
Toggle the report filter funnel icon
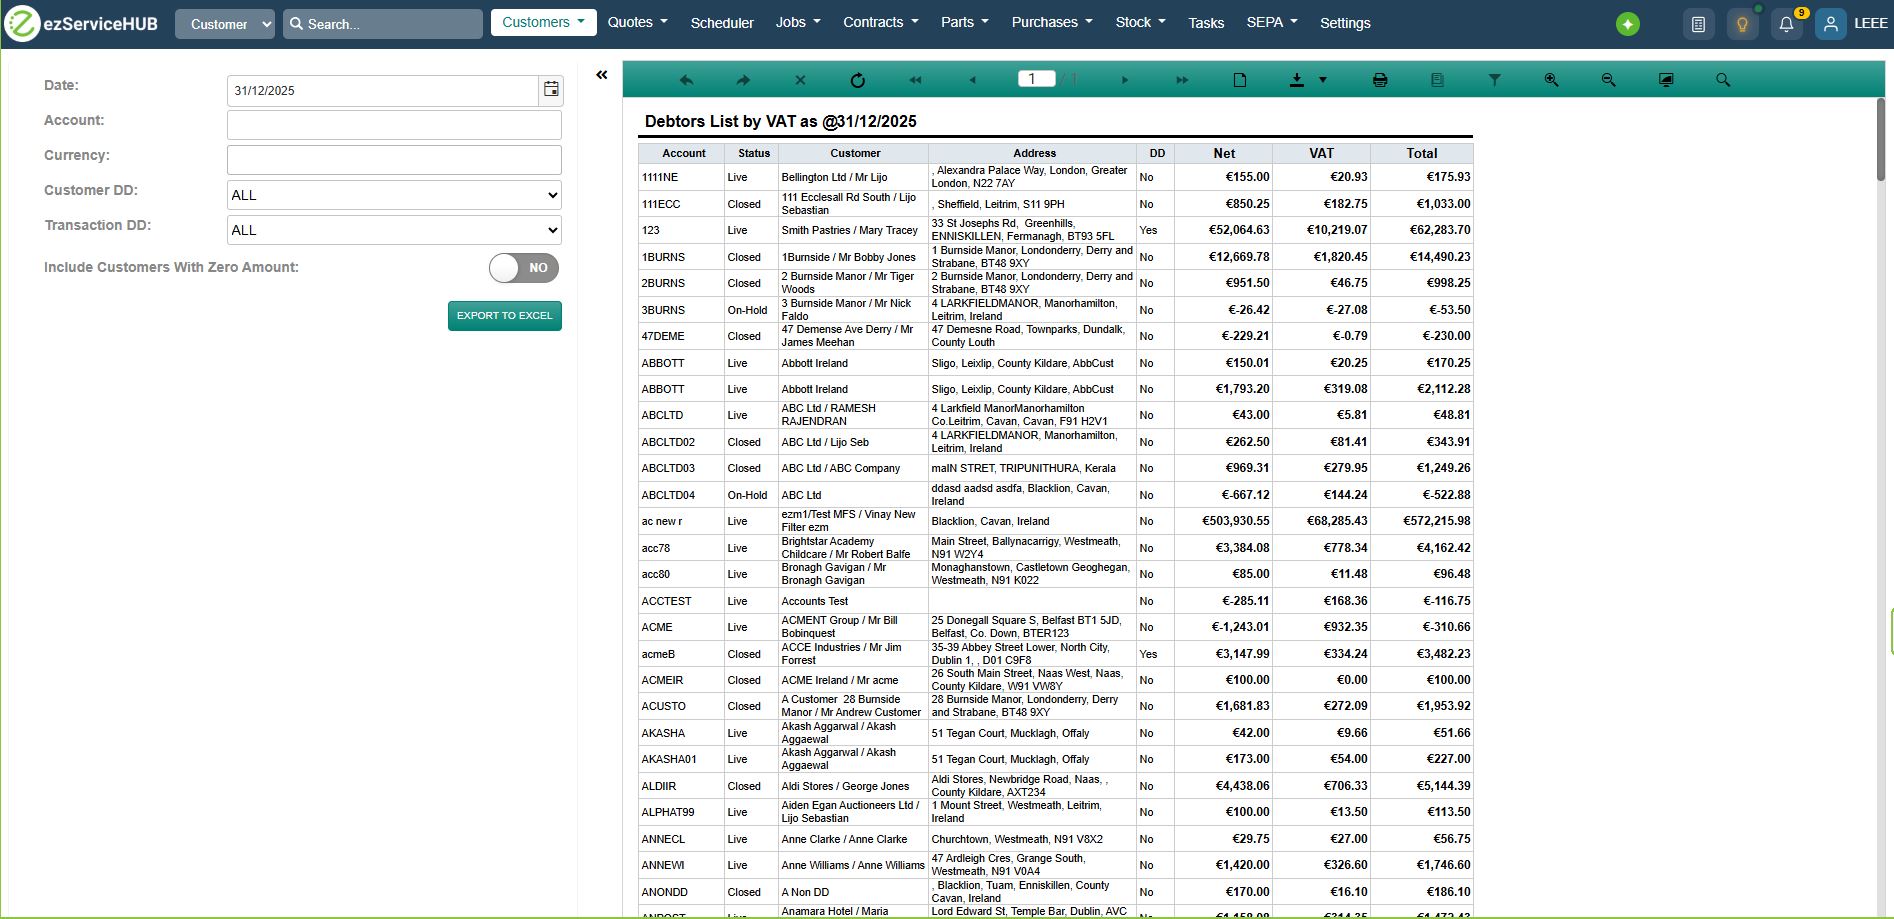click(1494, 80)
